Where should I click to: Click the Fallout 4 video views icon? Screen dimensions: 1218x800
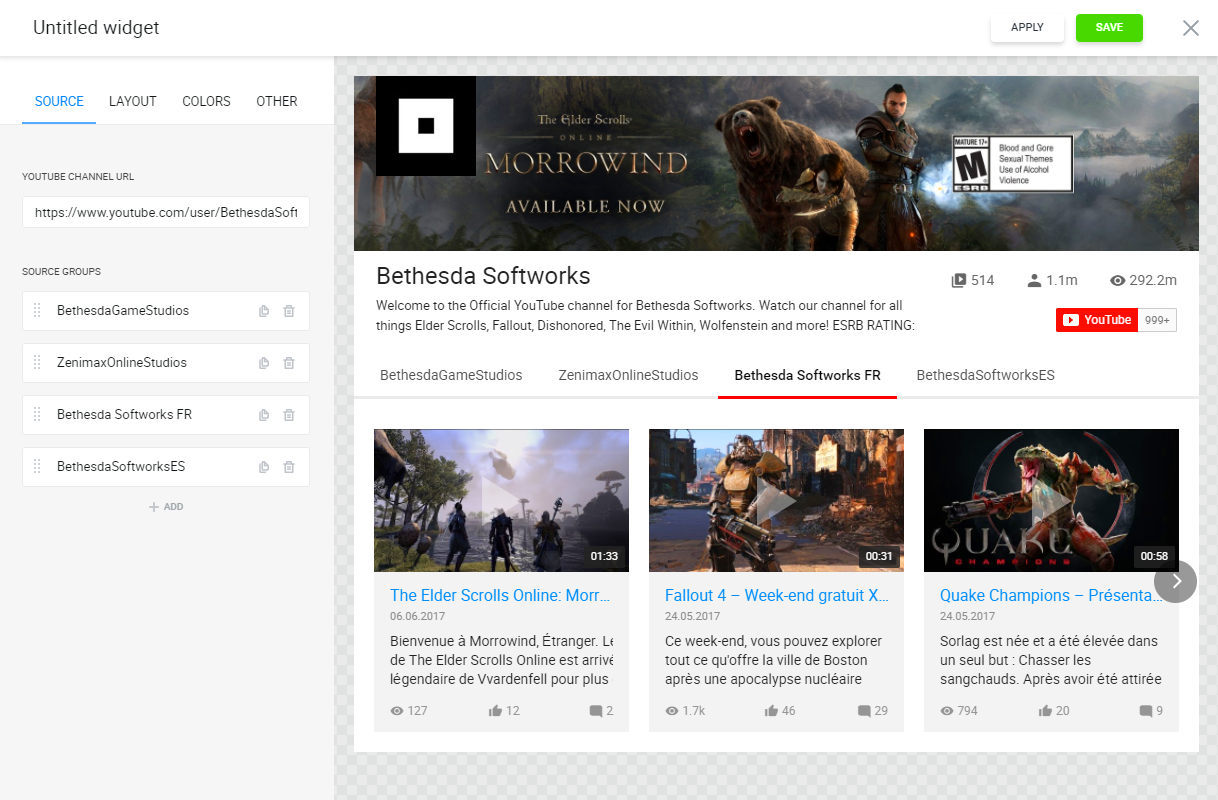click(x=672, y=711)
